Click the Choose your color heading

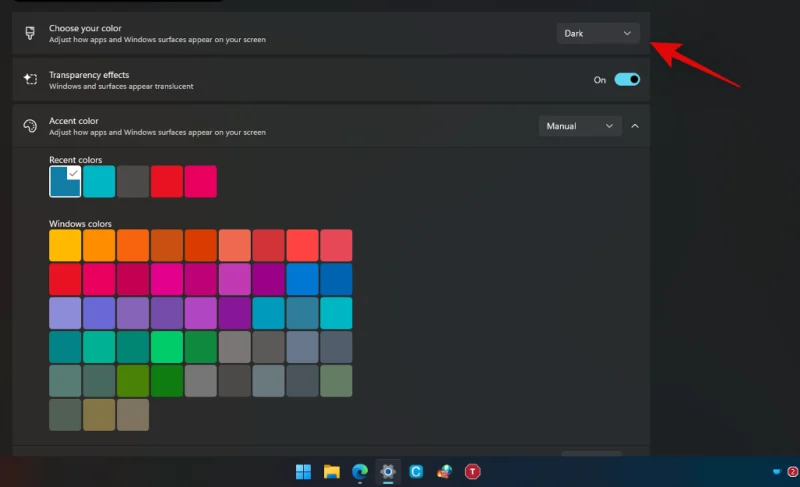(x=85, y=28)
